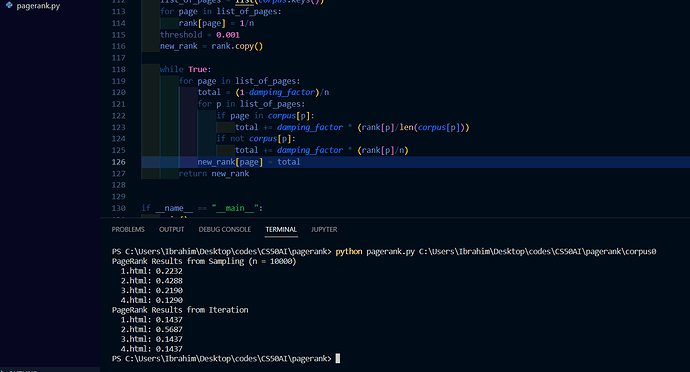Click line number 126 in the gutter
The image size is (690, 372).
118,162
